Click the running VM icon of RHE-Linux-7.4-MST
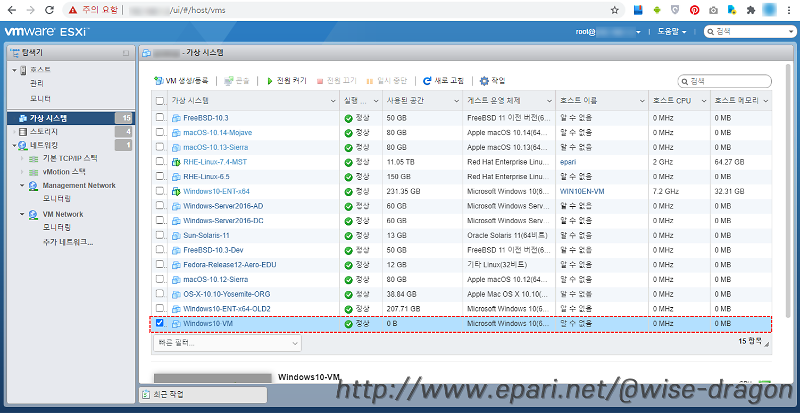The width and height of the screenshot is (800, 413). 176,162
